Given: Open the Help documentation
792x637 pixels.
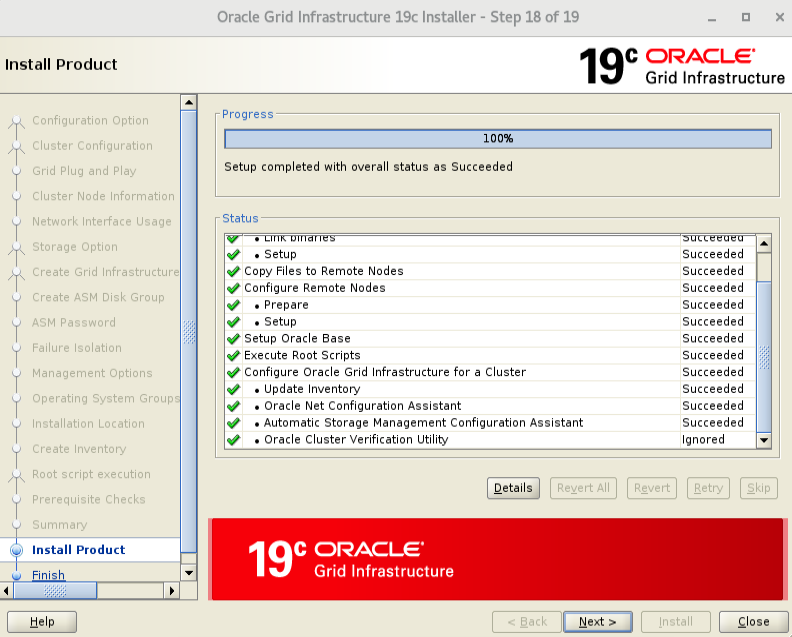Looking at the screenshot, I should [x=42, y=622].
